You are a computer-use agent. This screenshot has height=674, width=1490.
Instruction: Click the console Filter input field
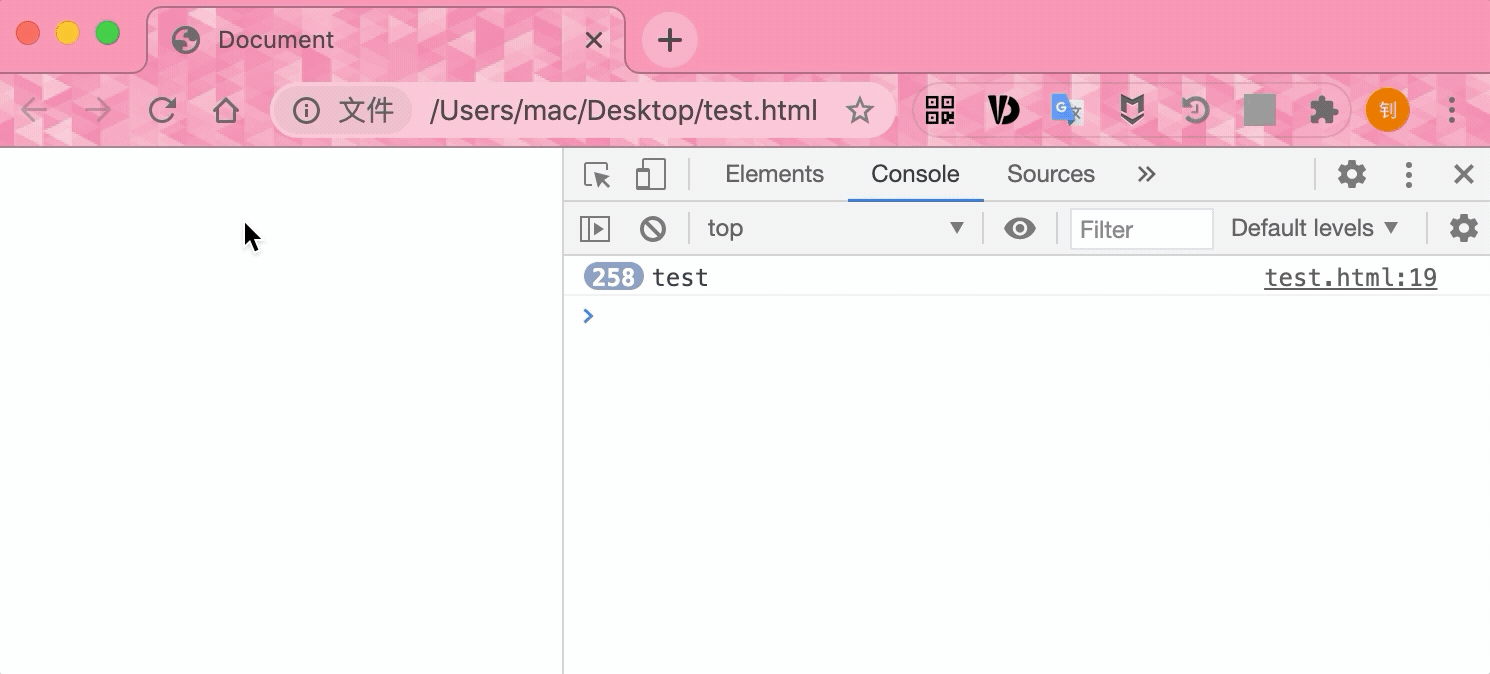click(1141, 229)
